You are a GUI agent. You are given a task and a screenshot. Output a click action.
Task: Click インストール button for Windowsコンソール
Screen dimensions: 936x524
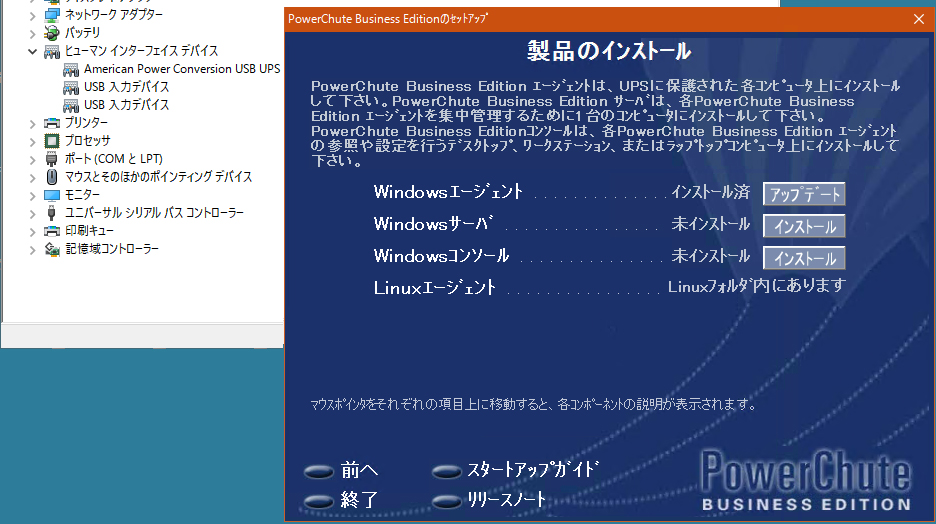pyautogui.click(x=804, y=258)
